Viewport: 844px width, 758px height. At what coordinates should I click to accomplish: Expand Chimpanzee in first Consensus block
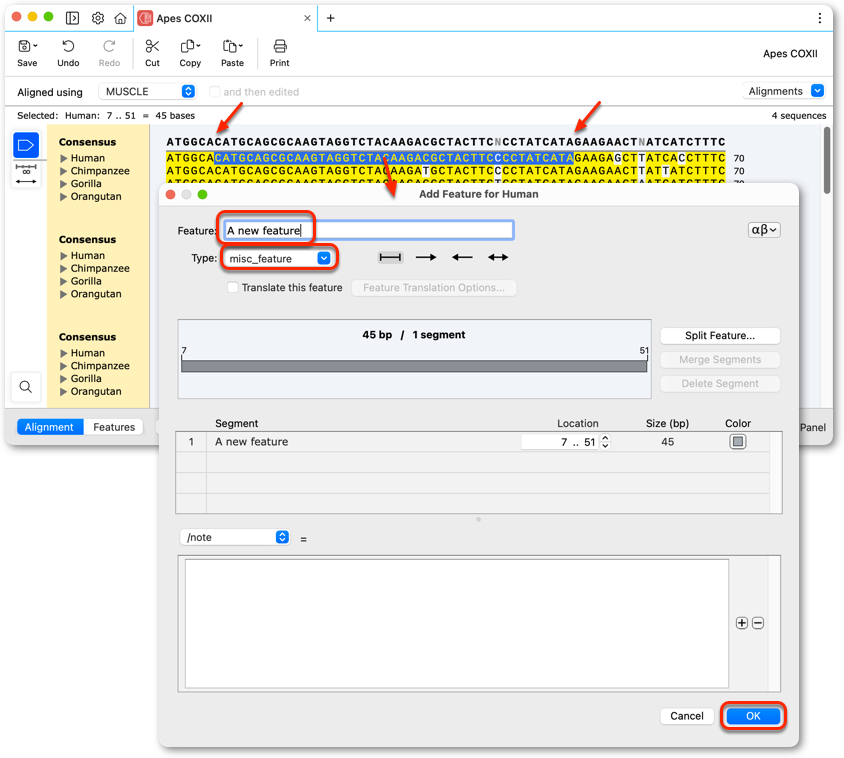(64, 171)
